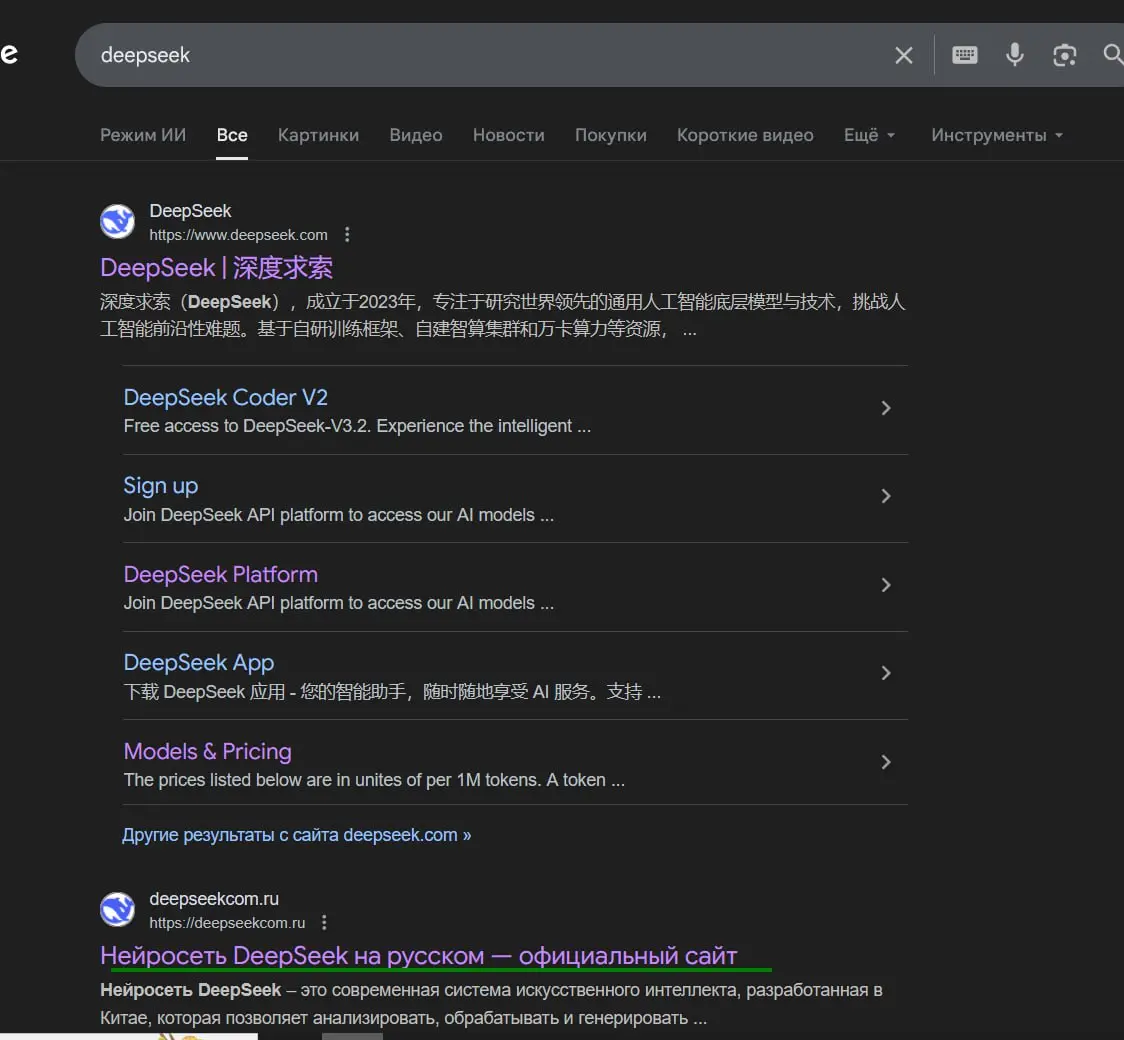Switch to the Видео tab
The image size is (1124, 1040).
pyautogui.click(x=416, y=135)
